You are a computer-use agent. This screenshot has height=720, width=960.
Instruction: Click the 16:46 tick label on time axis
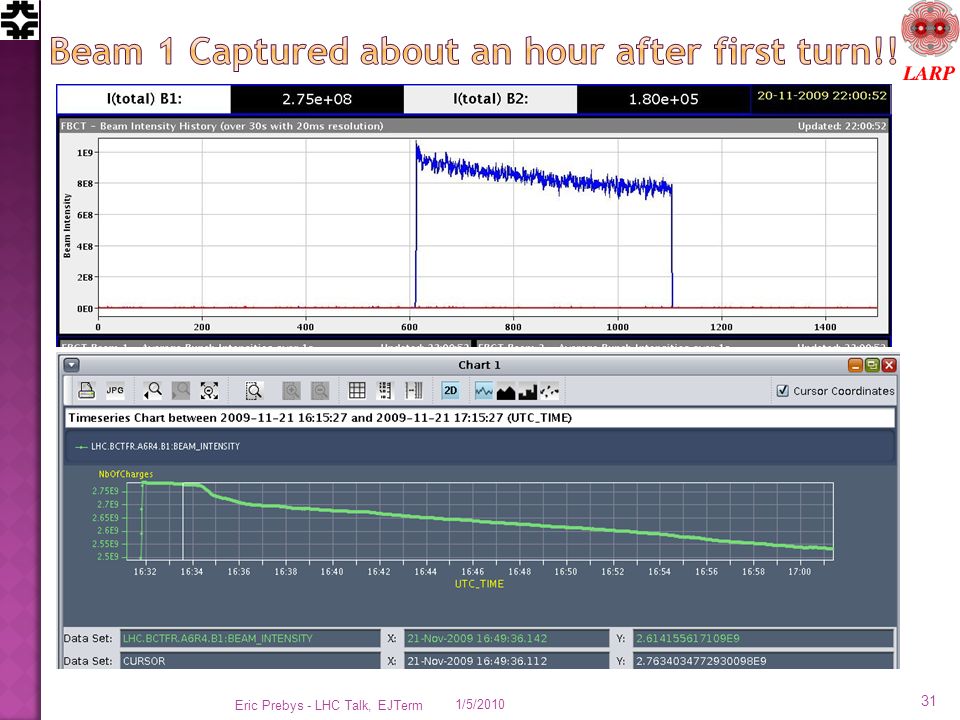point(472,571)
